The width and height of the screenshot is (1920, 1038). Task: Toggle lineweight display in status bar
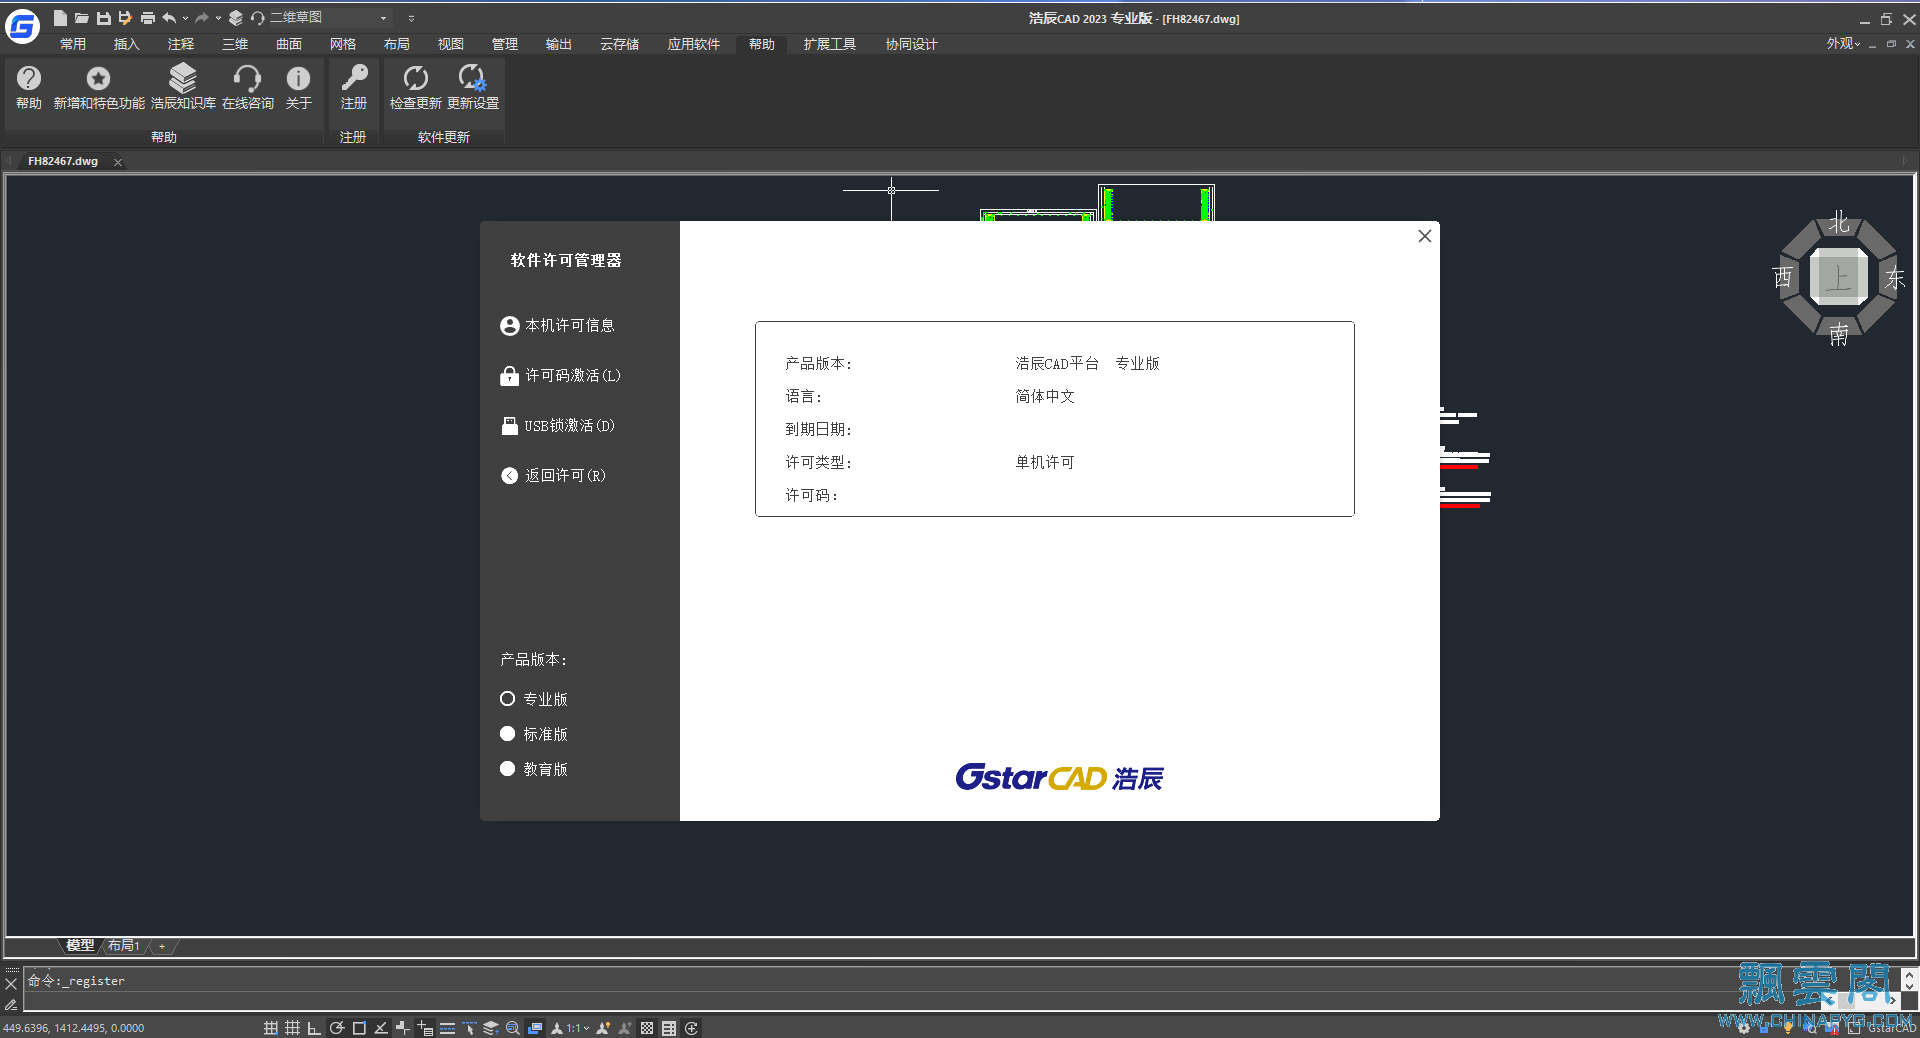pos(447,1028)
